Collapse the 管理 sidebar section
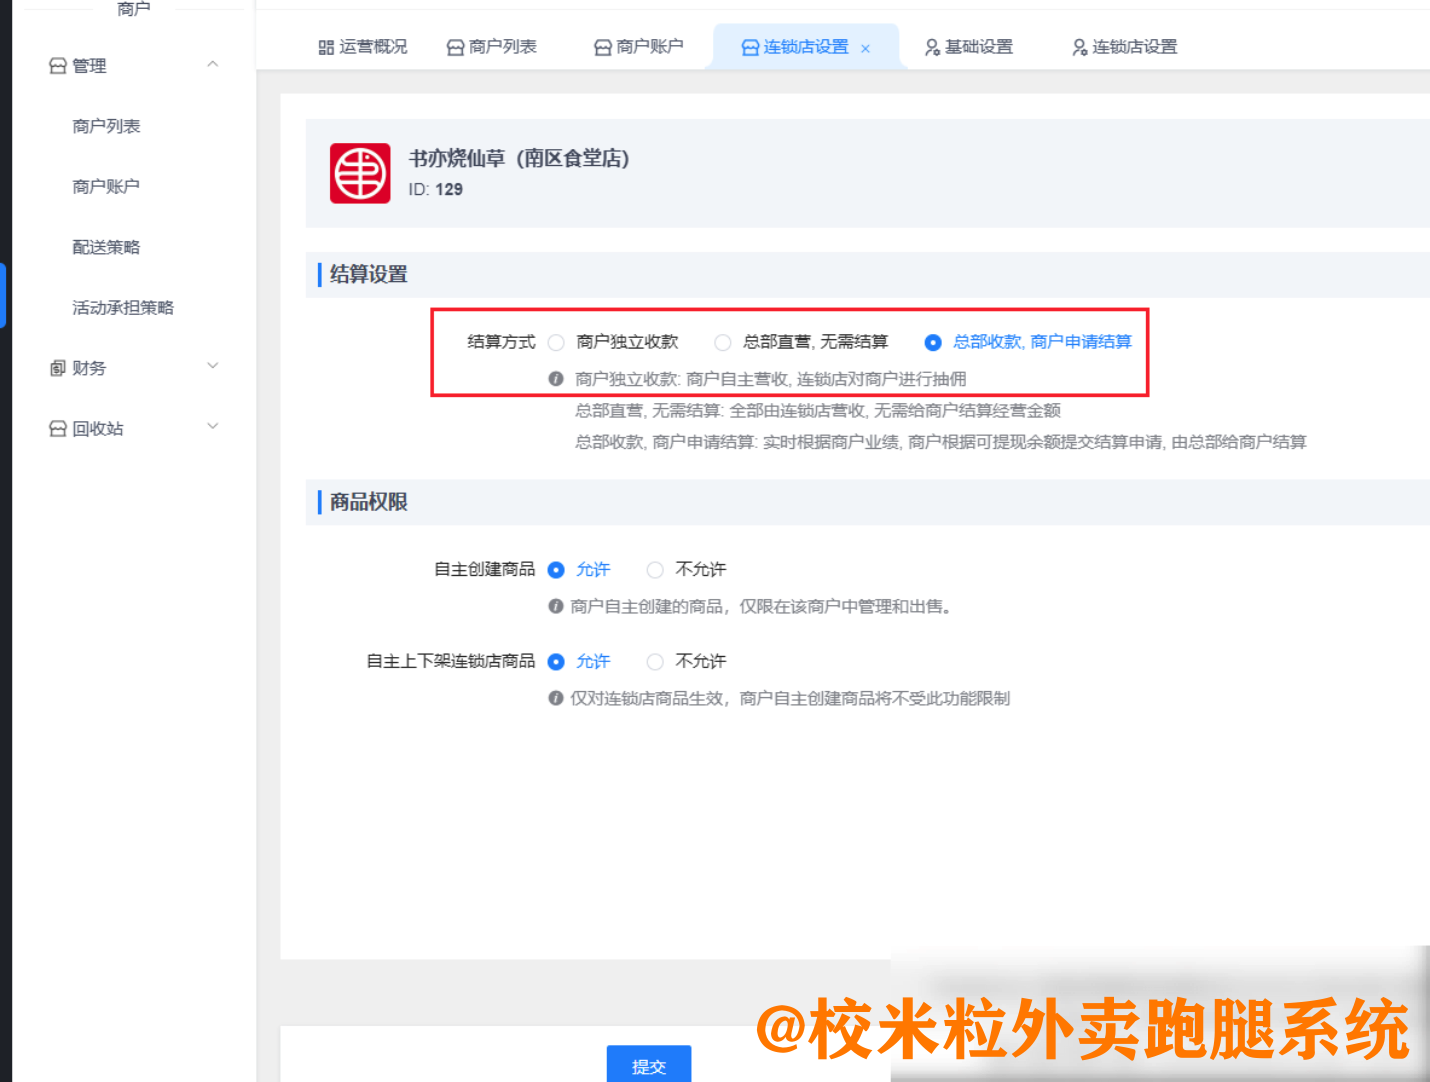This screenshot has height=1082, width=1430. pos(212,65)
